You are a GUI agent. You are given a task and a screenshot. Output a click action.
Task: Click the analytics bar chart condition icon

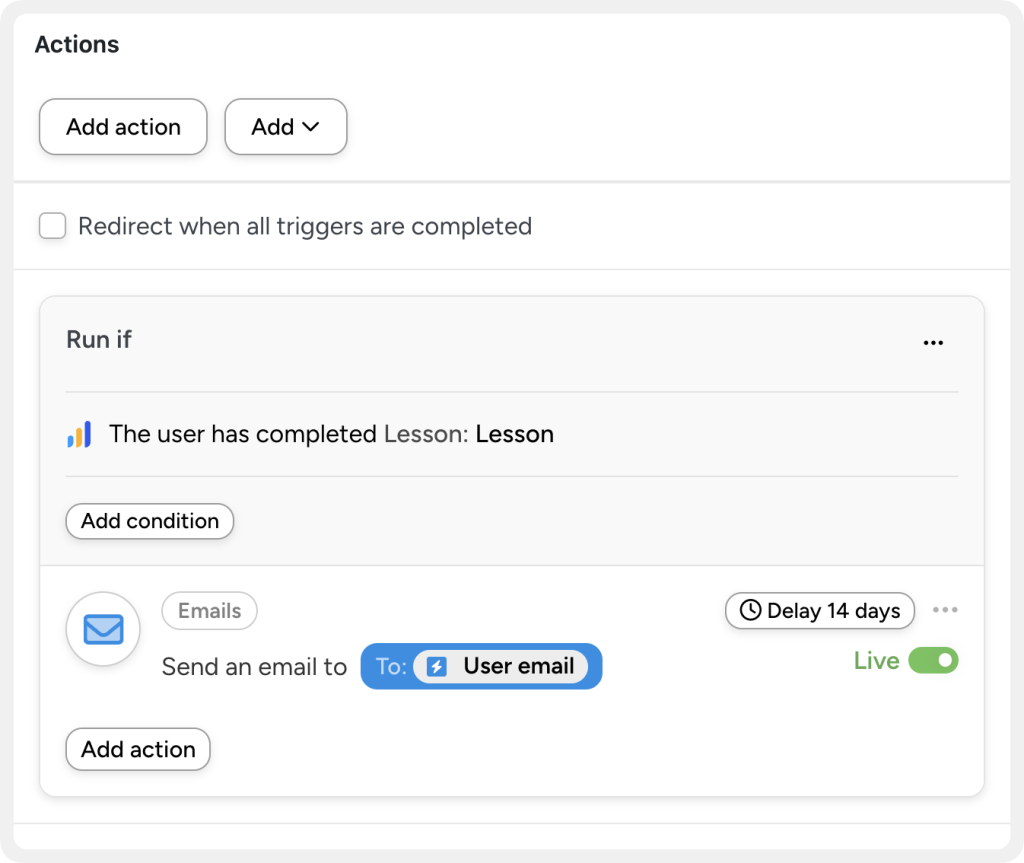click(81, 433)
